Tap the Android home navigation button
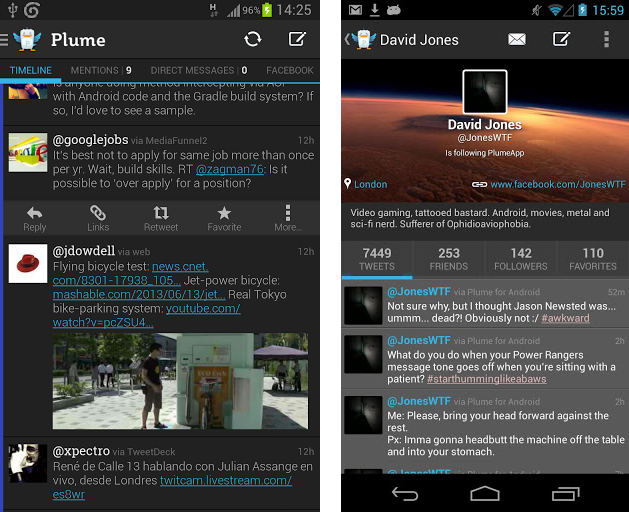 pyautogui.click(x=485, y=494)
